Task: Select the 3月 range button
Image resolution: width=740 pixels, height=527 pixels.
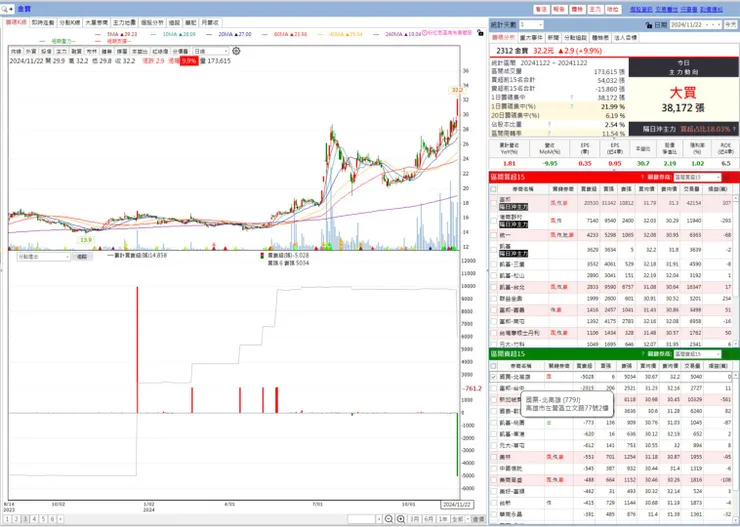Action: pyautogui.click(x=414, y=519)
